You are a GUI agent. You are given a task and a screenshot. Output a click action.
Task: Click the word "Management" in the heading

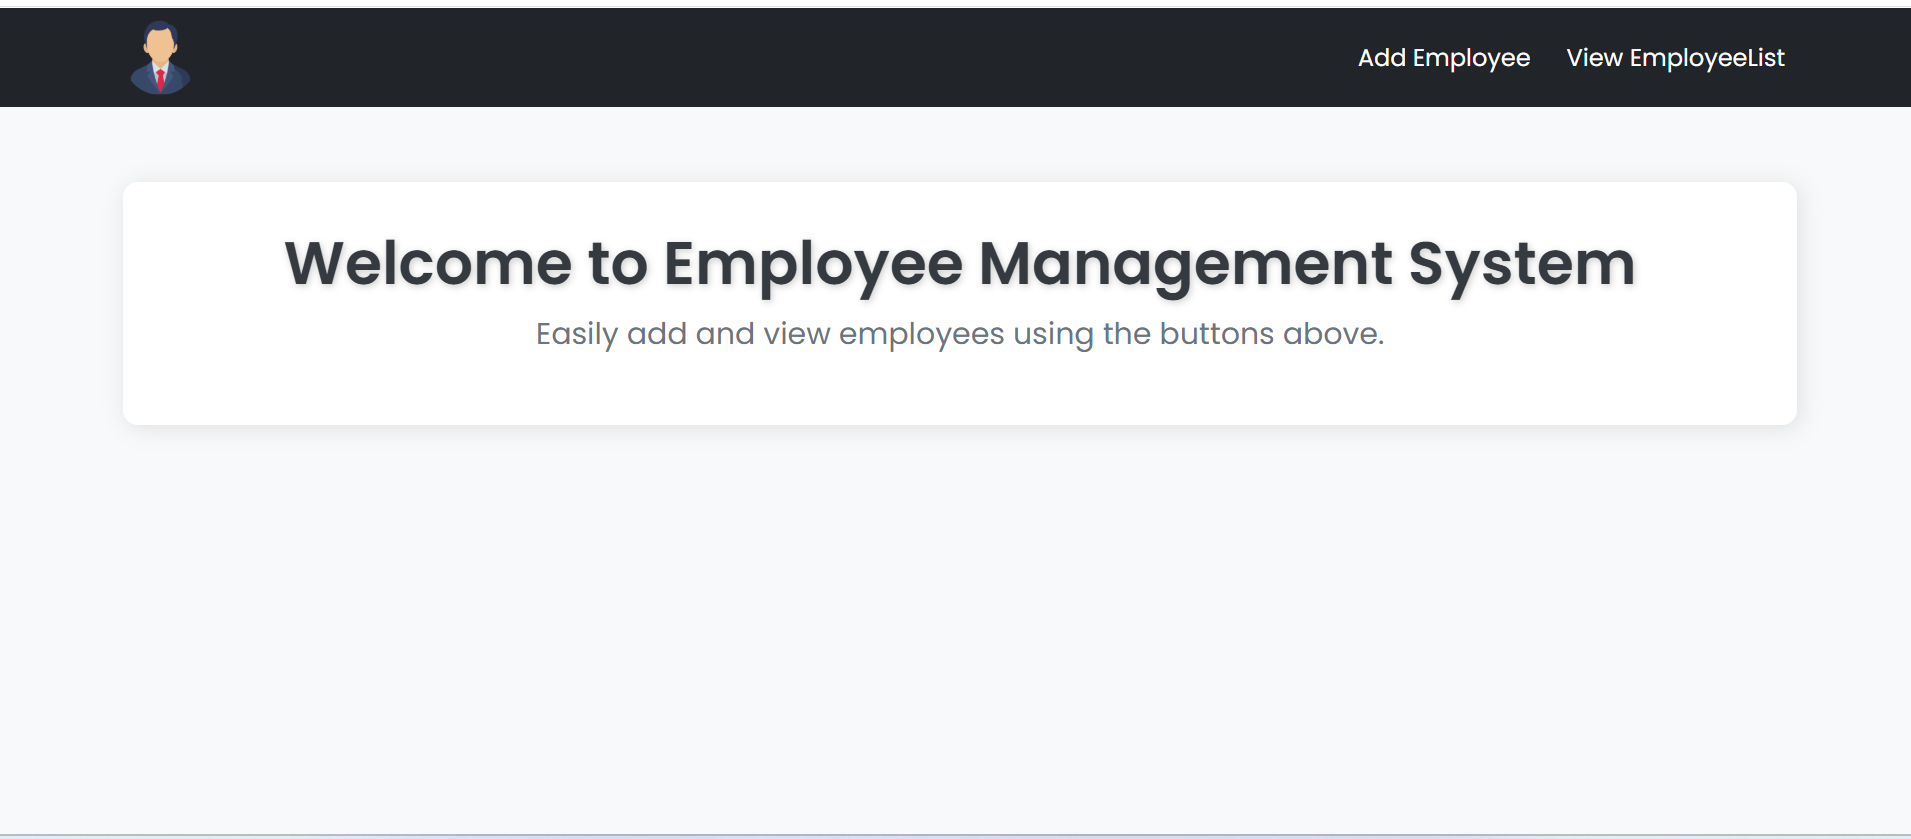pyautogui.click(x=1184, y=264)
